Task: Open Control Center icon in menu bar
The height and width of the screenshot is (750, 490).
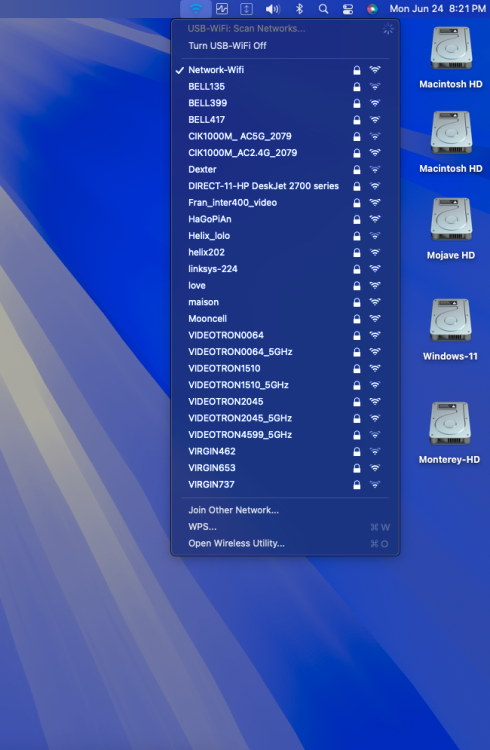Action: pyautogui.click(x=348, y=9)
